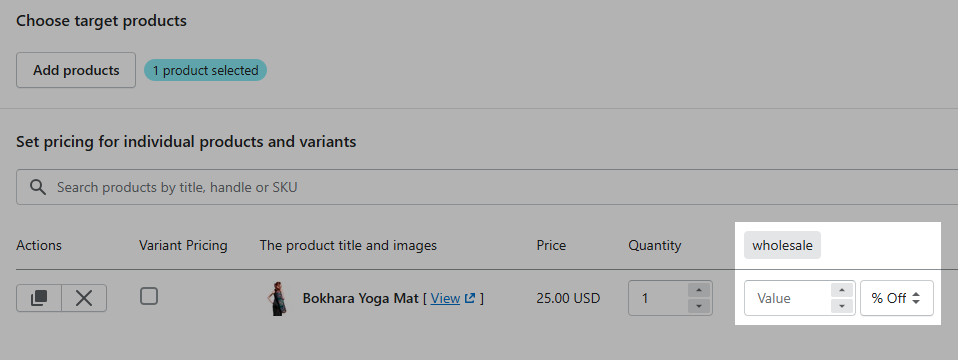Click the Add products button
The width and height of the screenshot is (958, 360).
76,70
